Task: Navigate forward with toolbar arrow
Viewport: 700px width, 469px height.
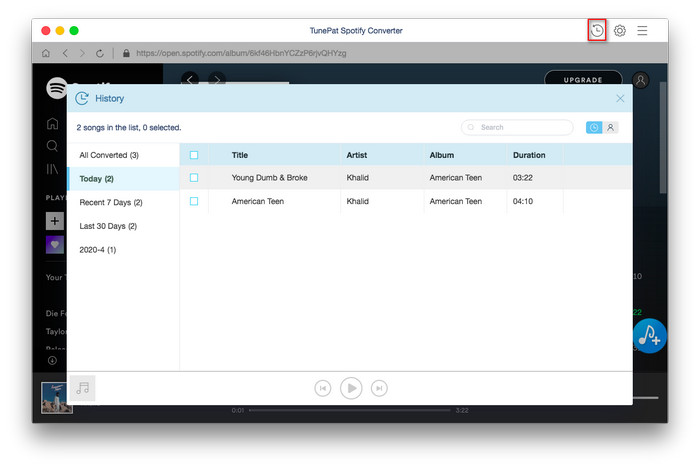Action: pyautogui.click(x=82, y=53)
